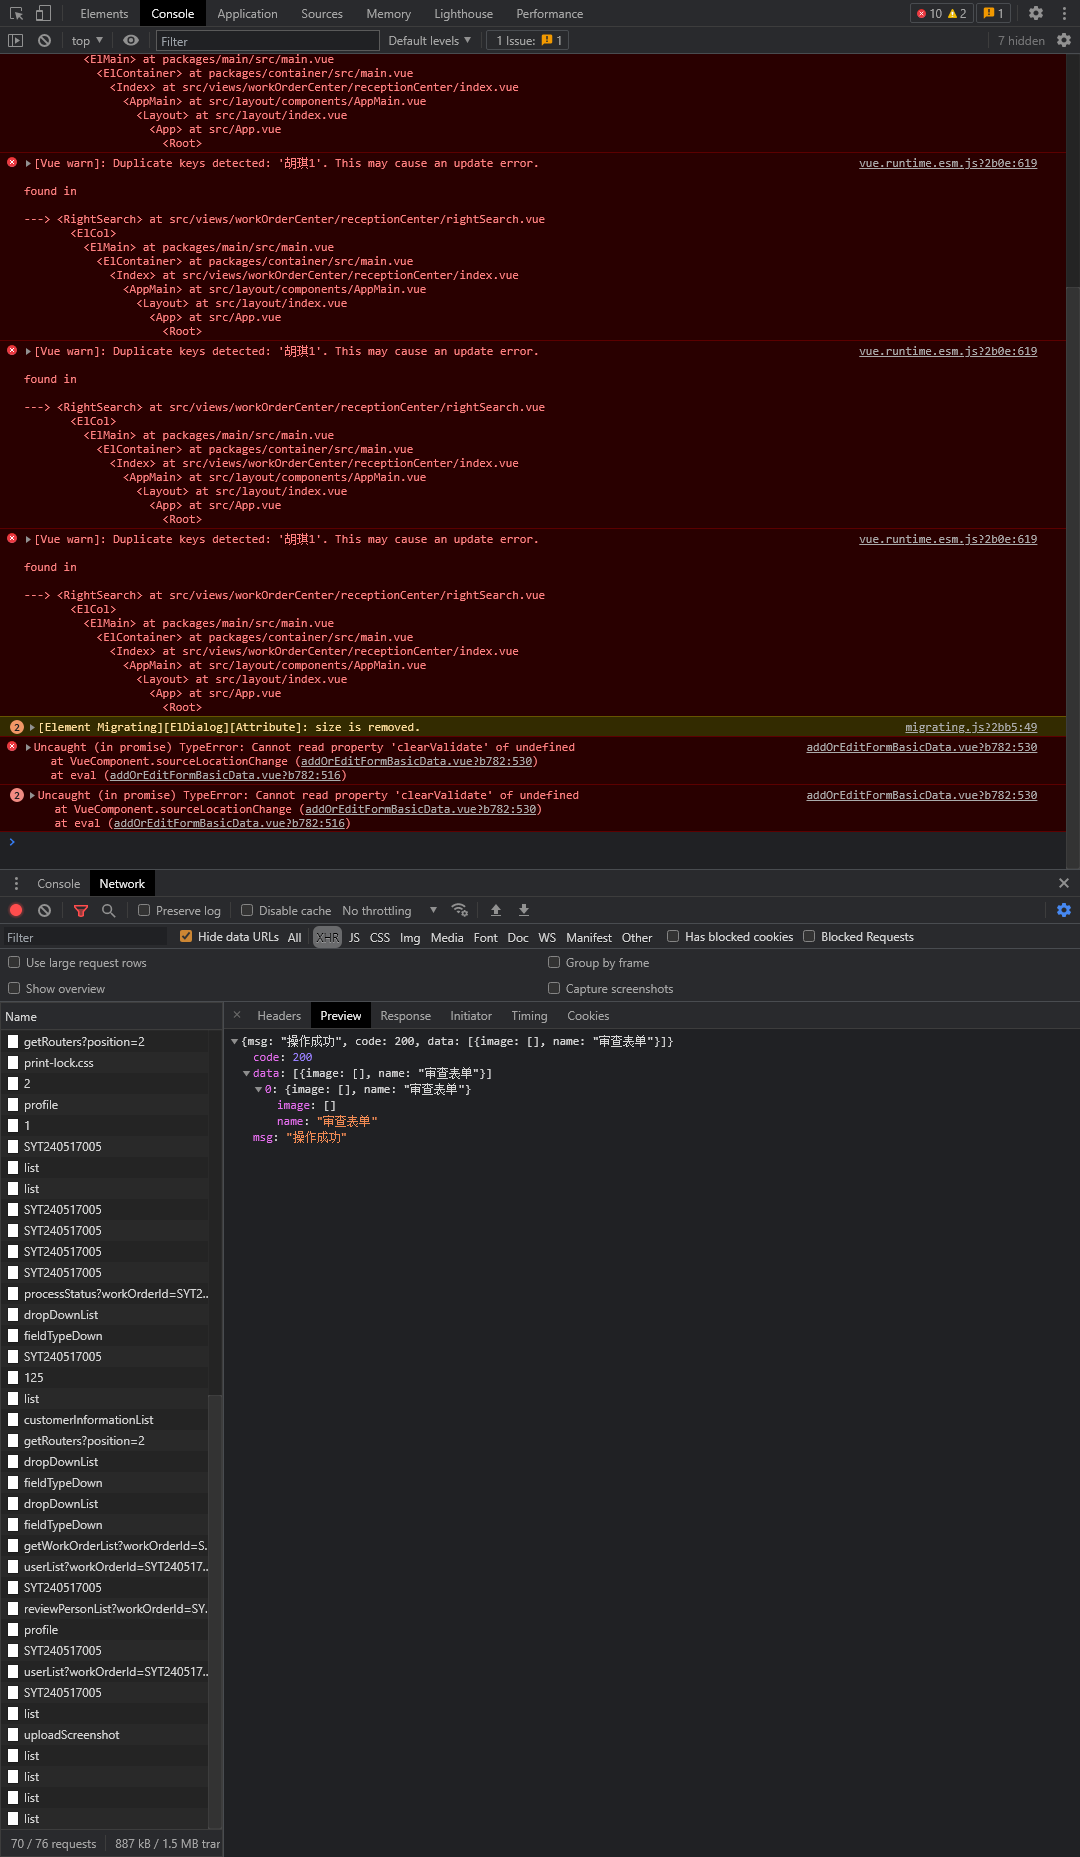Enable the Preserve log checkbox
Viewport: 1080px width, 1857px height.
coord(144,911)
